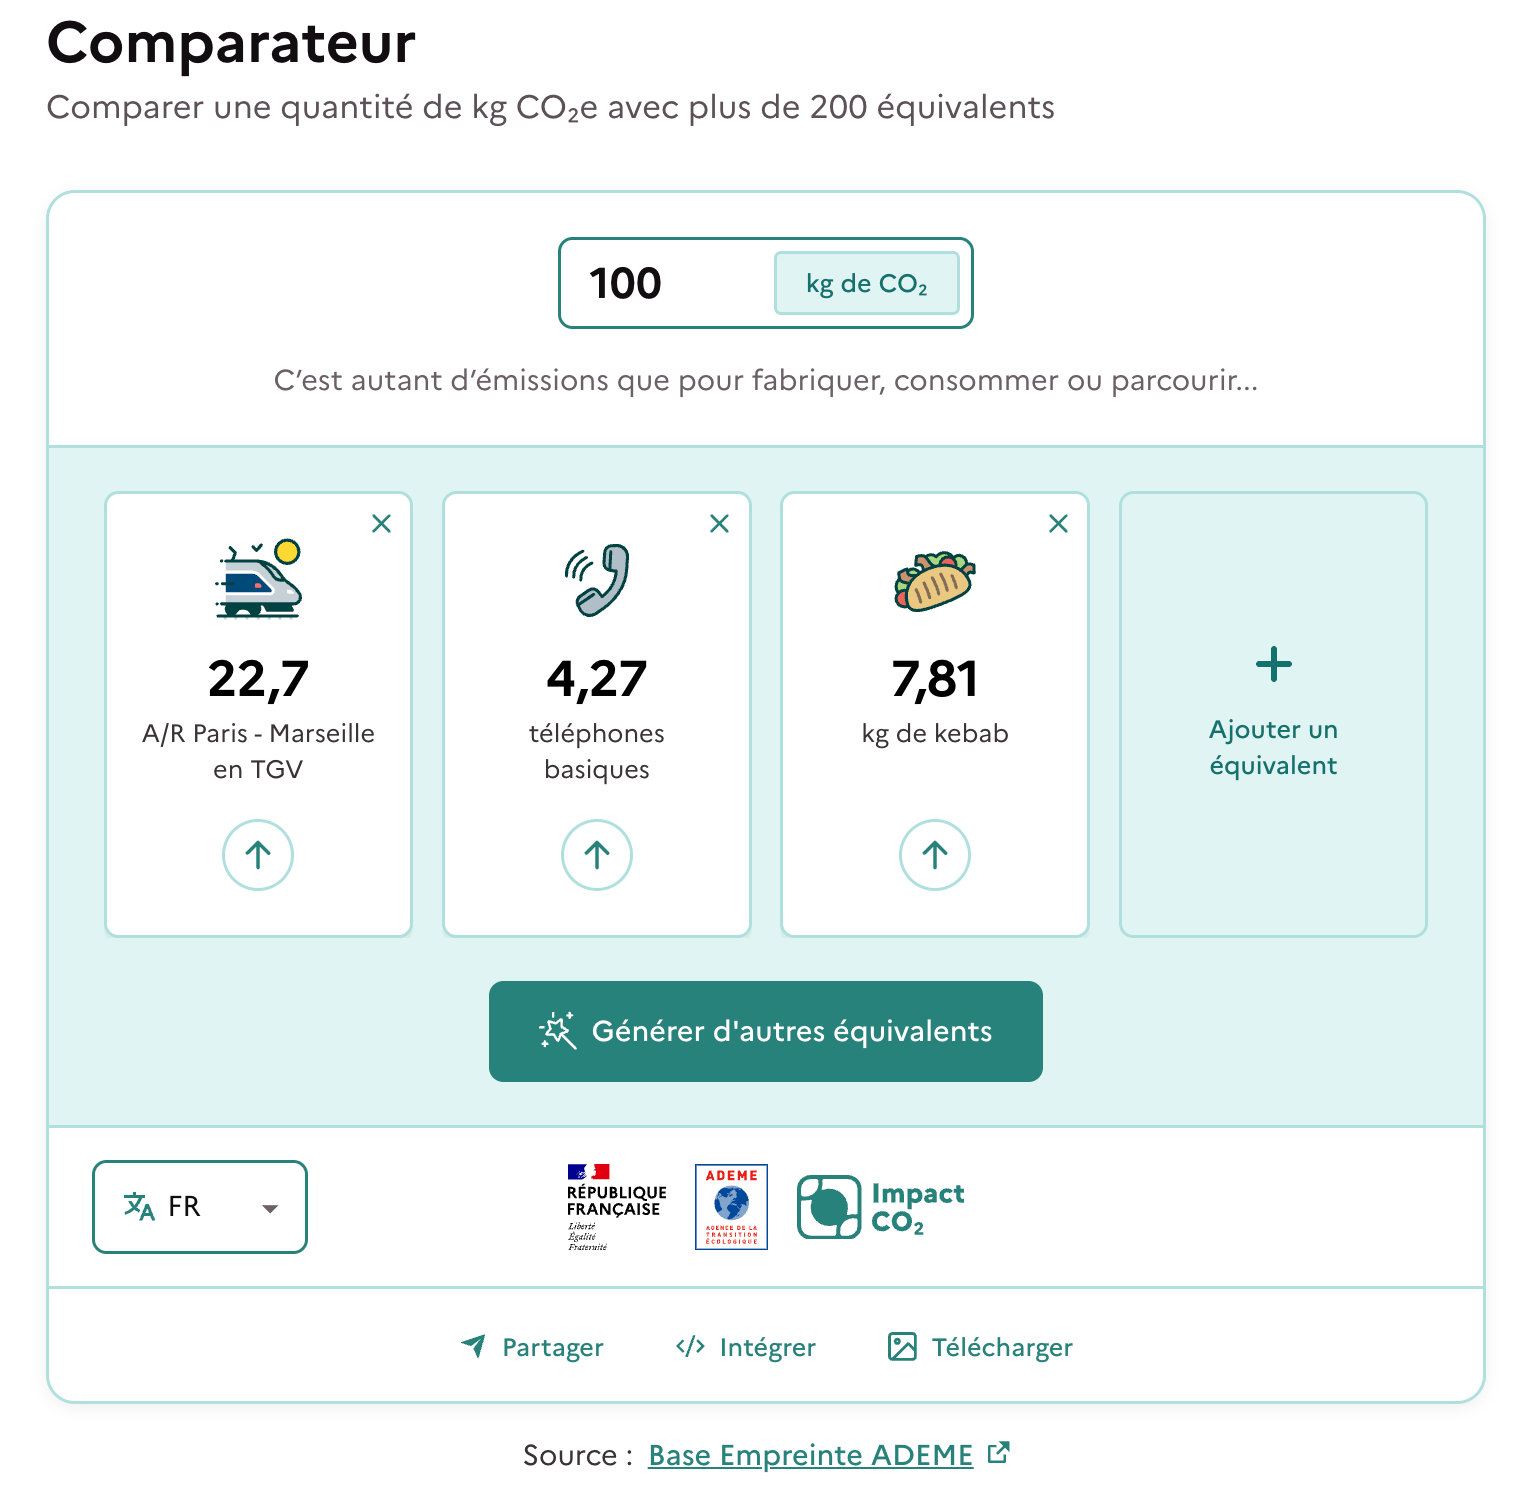Remove the kg de kebab equivalent
Image resolution: width=1538 pixels, height=1498 pixels.
1058,523
